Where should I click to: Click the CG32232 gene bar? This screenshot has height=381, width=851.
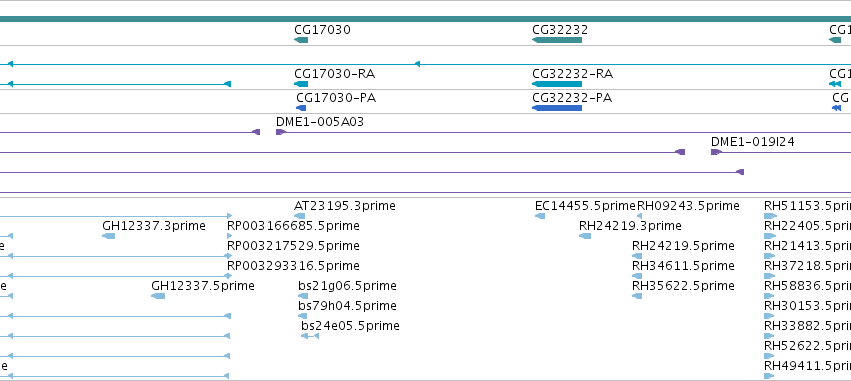pos(557,40)
